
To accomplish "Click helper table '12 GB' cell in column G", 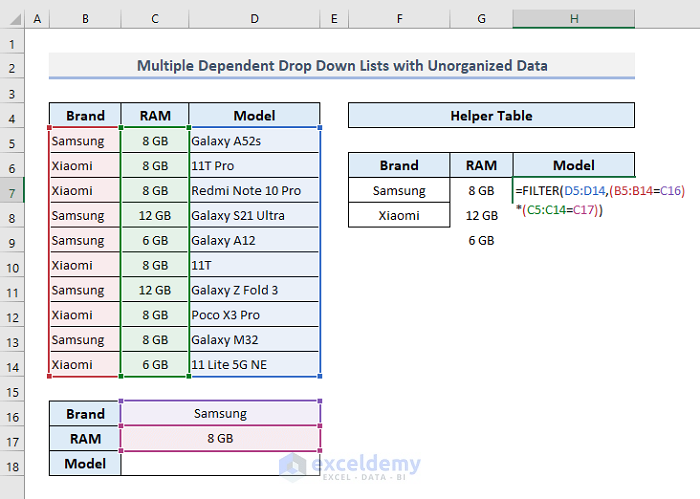I will tap(481, 216).
